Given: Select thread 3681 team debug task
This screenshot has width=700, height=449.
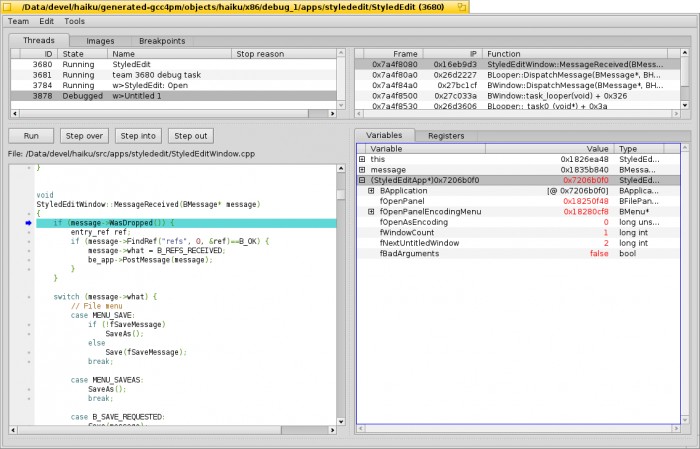Looking at the screenshot, I should click(150, 74).
